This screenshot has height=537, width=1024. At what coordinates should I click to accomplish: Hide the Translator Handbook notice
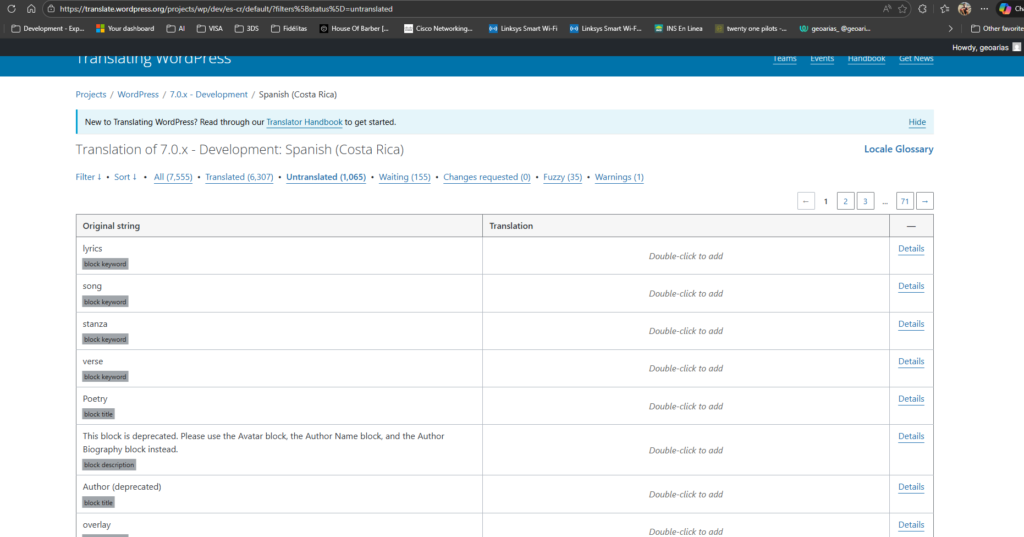click(x=916, y=122)
